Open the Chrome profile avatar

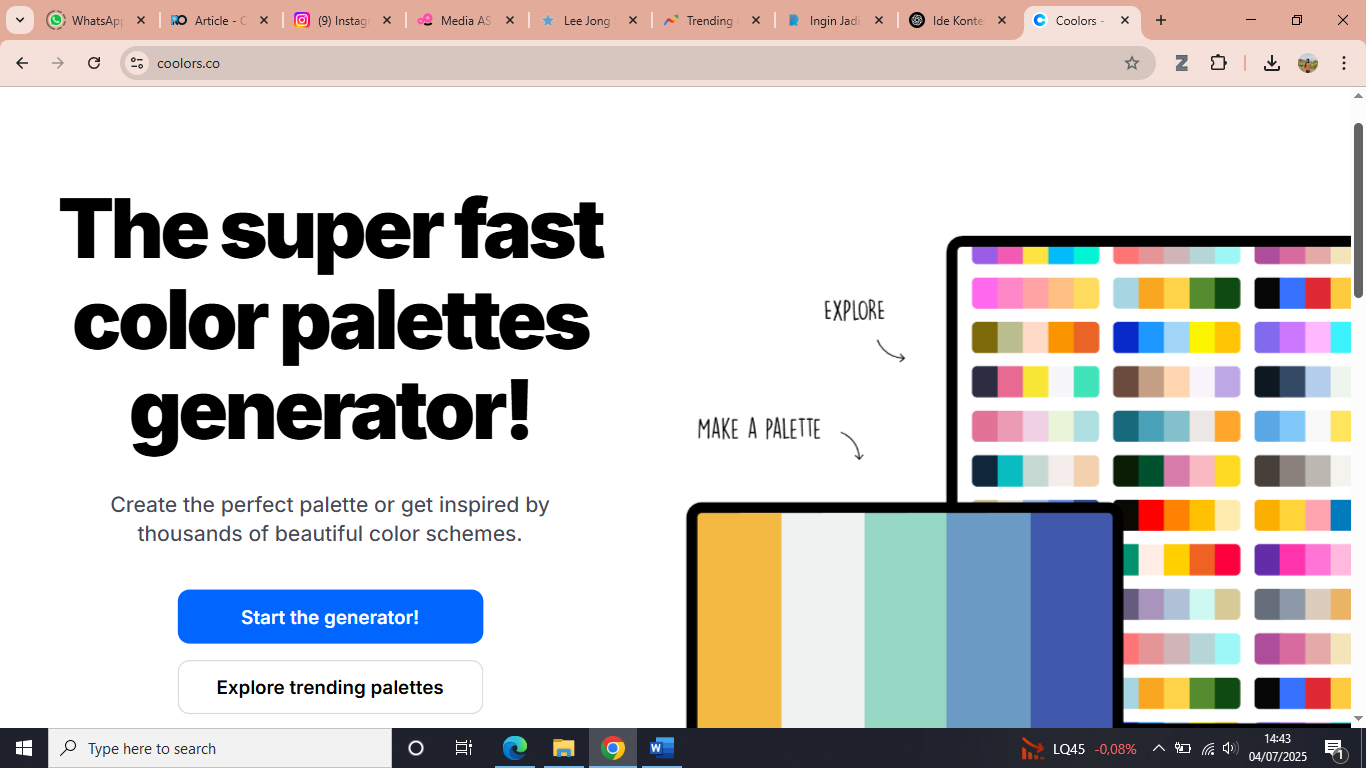(x=1308, y=63)
